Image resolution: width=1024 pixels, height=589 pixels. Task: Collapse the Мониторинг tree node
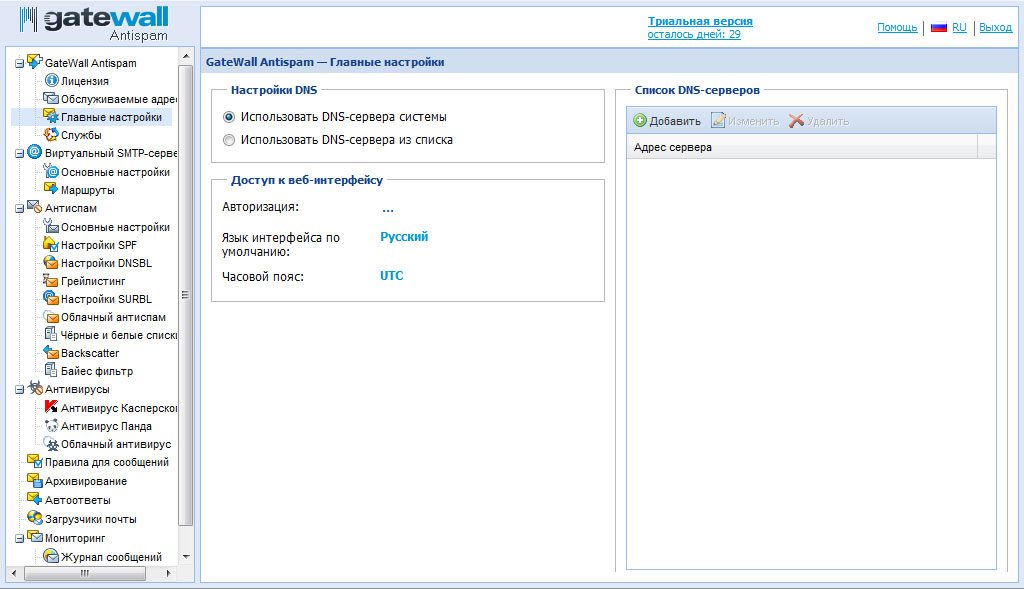coord(20,538)
